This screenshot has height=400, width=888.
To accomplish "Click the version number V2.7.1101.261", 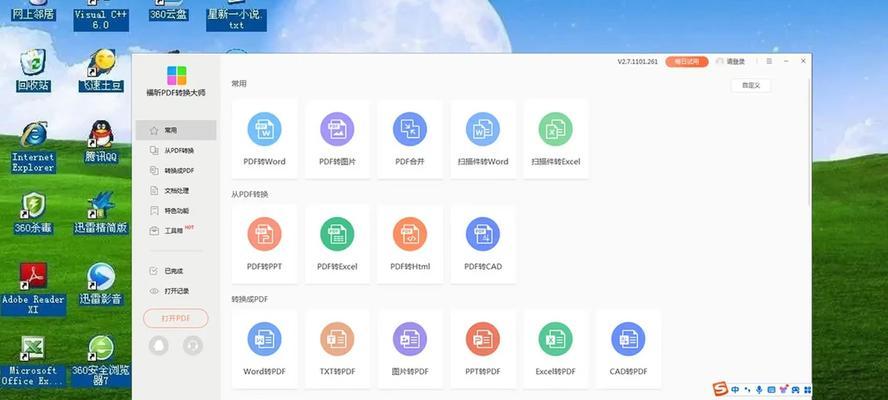I will [x=637, y=62].
